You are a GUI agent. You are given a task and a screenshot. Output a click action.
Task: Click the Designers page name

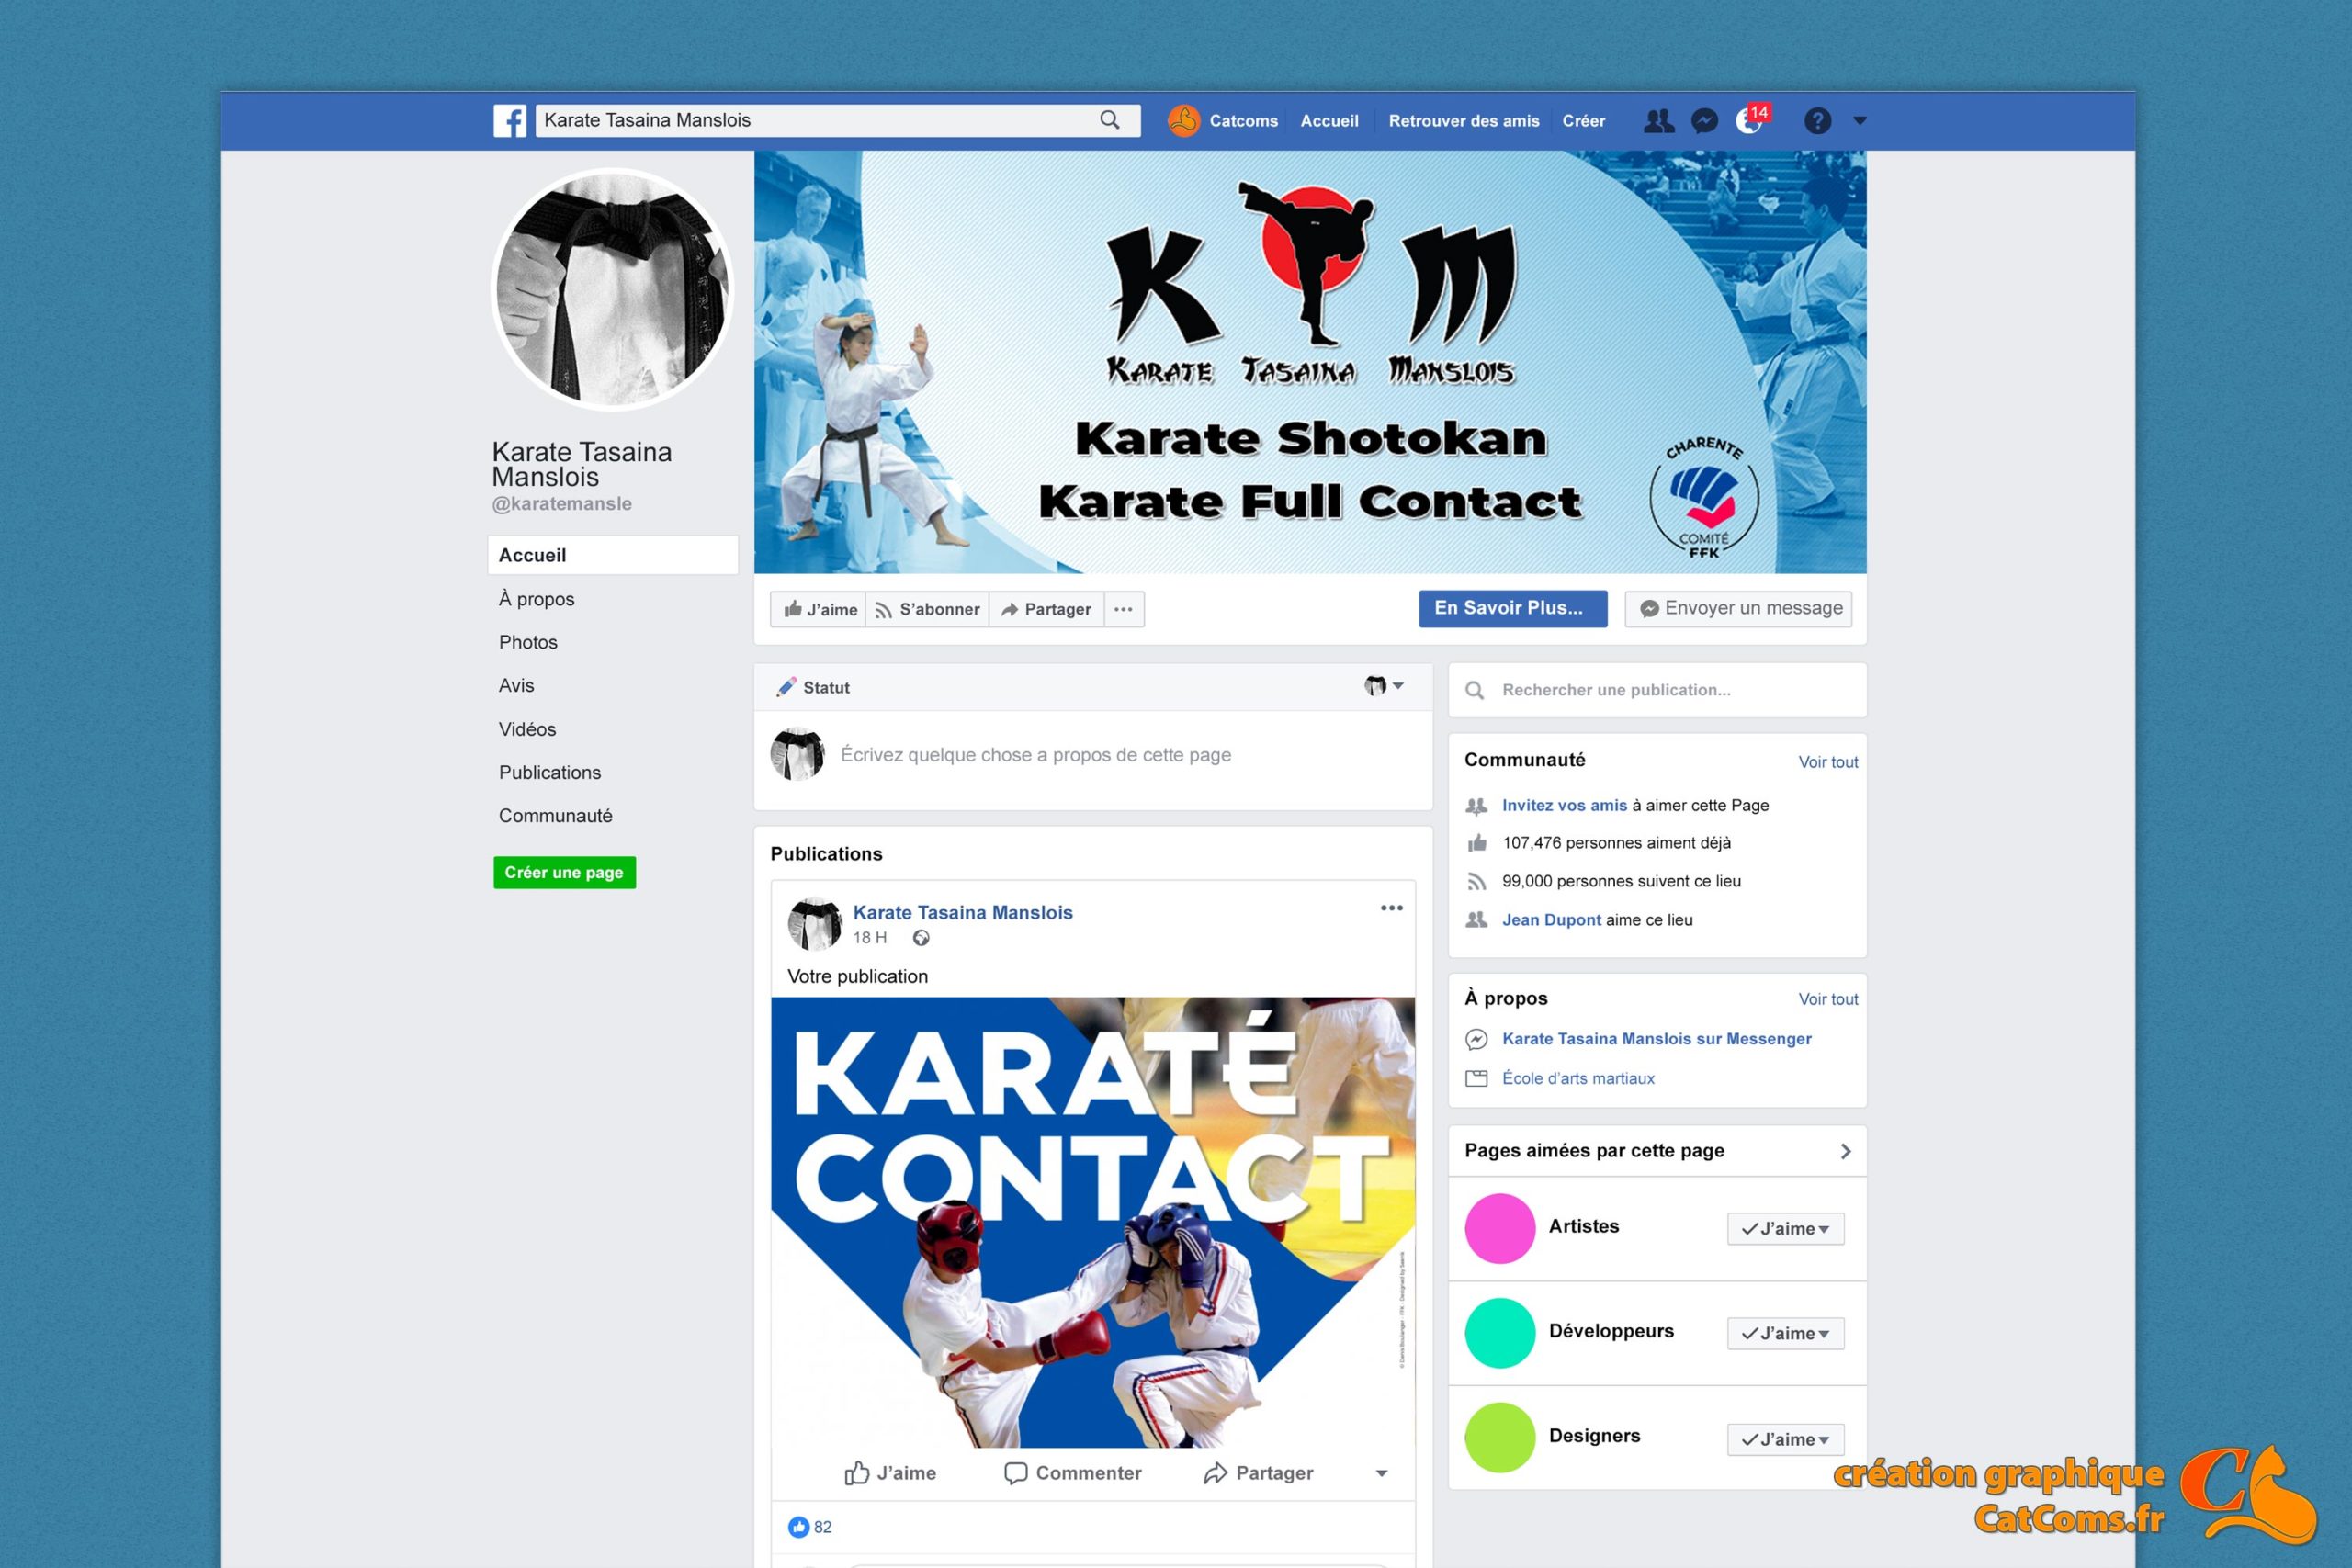[x=1594, y=1436]
